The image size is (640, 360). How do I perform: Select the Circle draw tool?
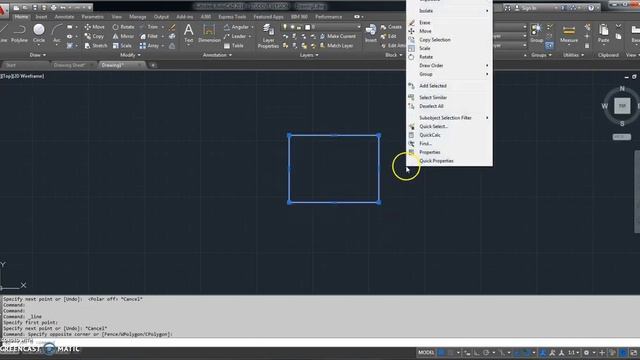tap(39, 33)
